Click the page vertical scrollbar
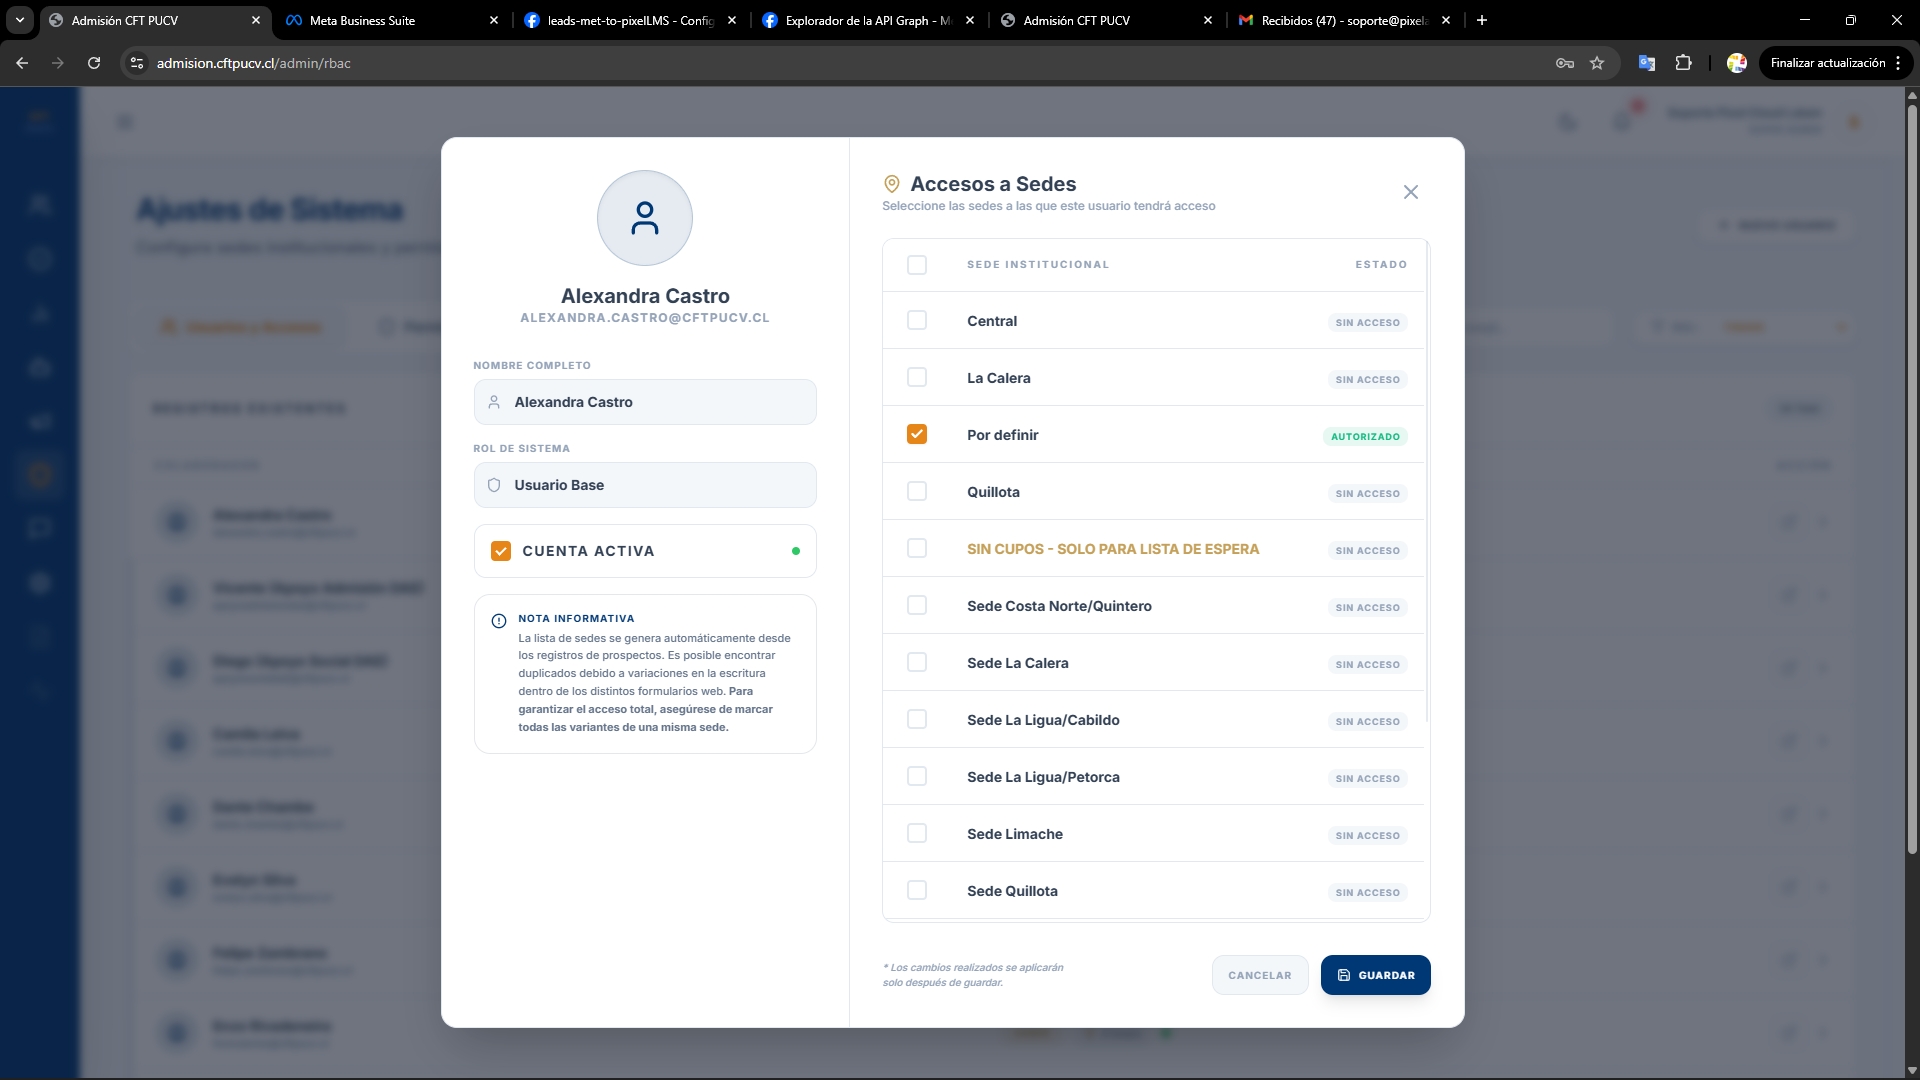1920x1080 pixels. pyautogui.click(x=1912, y=479)
